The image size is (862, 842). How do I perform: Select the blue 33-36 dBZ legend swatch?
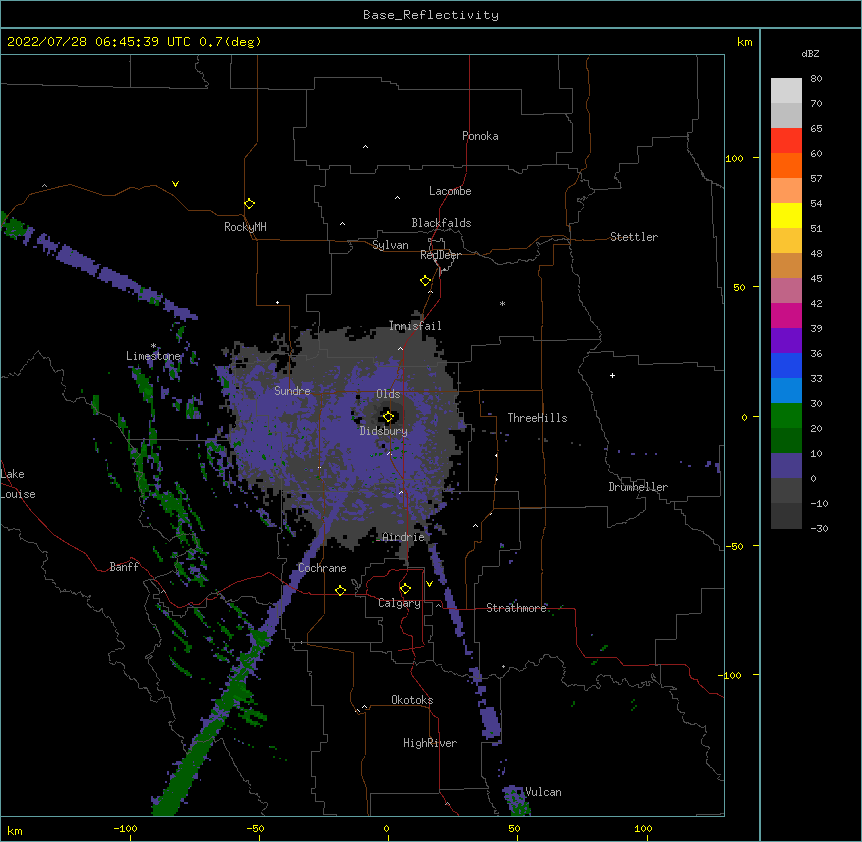click(786, 365)
